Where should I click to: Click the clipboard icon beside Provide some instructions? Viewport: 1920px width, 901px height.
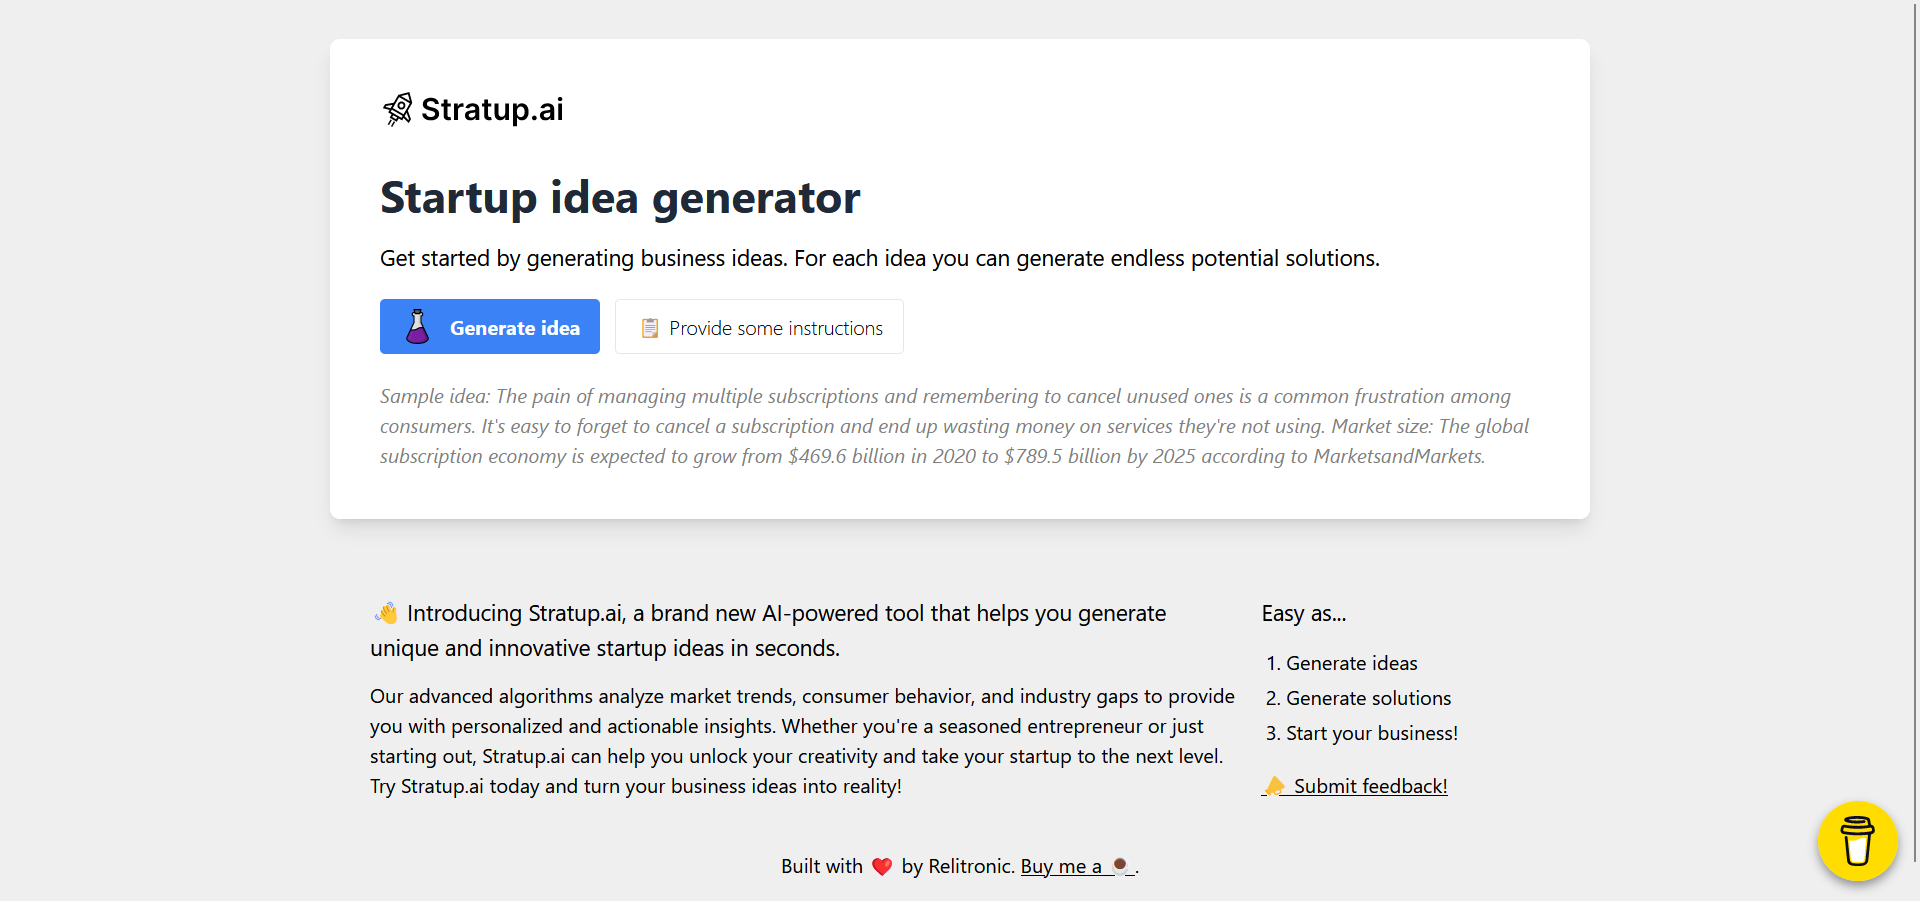point(649,327)
